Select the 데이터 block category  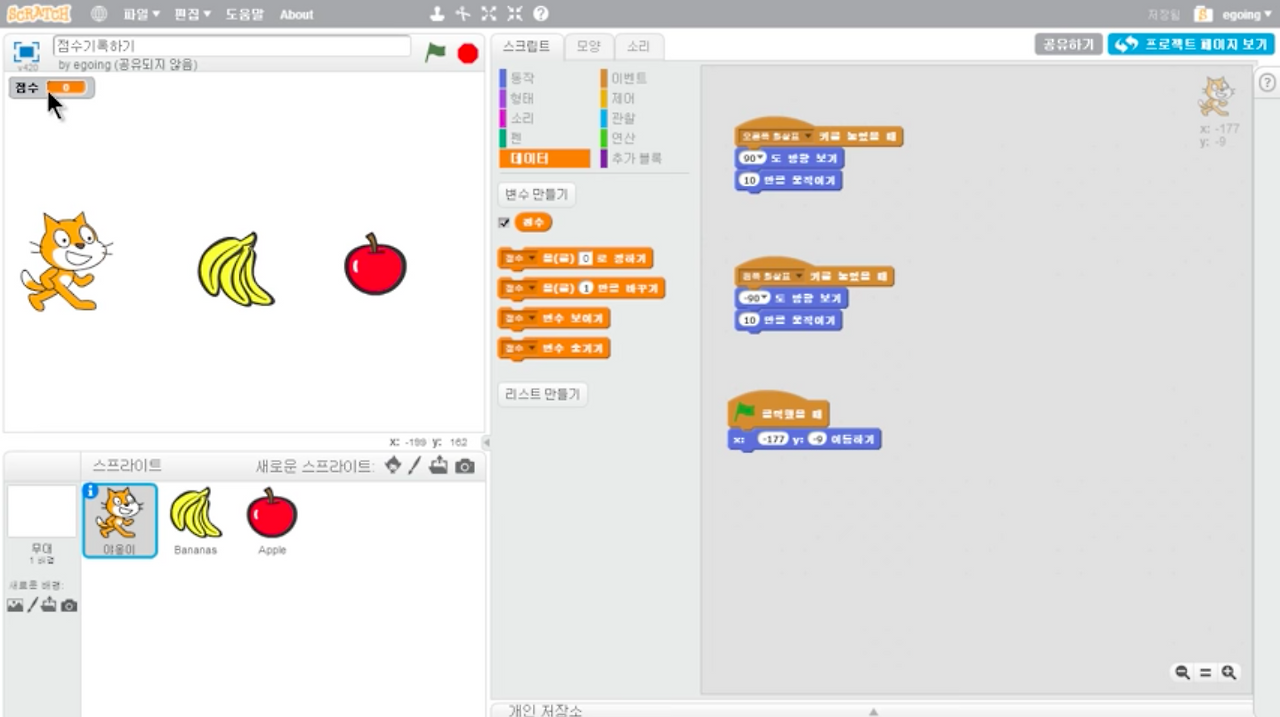tap(545, 158)
